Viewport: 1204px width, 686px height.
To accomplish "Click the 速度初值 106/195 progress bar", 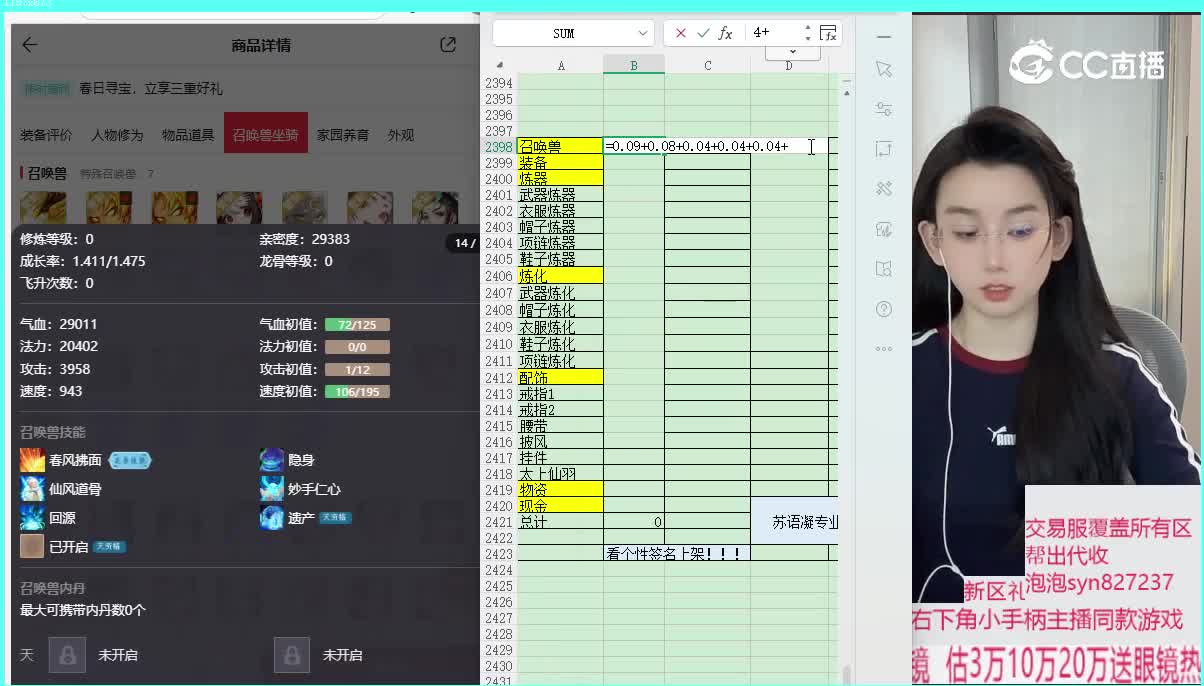I will coord(357,391).
